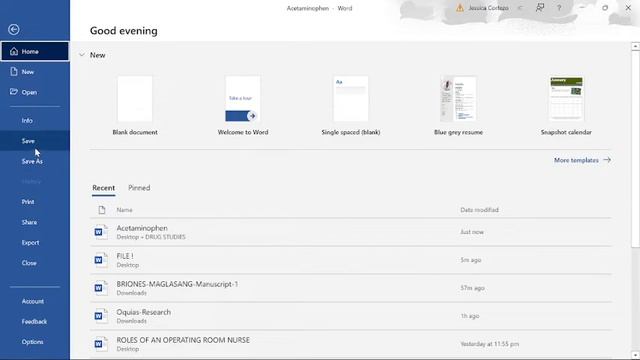Open ROLES OF AN OPERATING ROOM NURSE document
This screenshot has width=640, height=360.
coord(351,344)
